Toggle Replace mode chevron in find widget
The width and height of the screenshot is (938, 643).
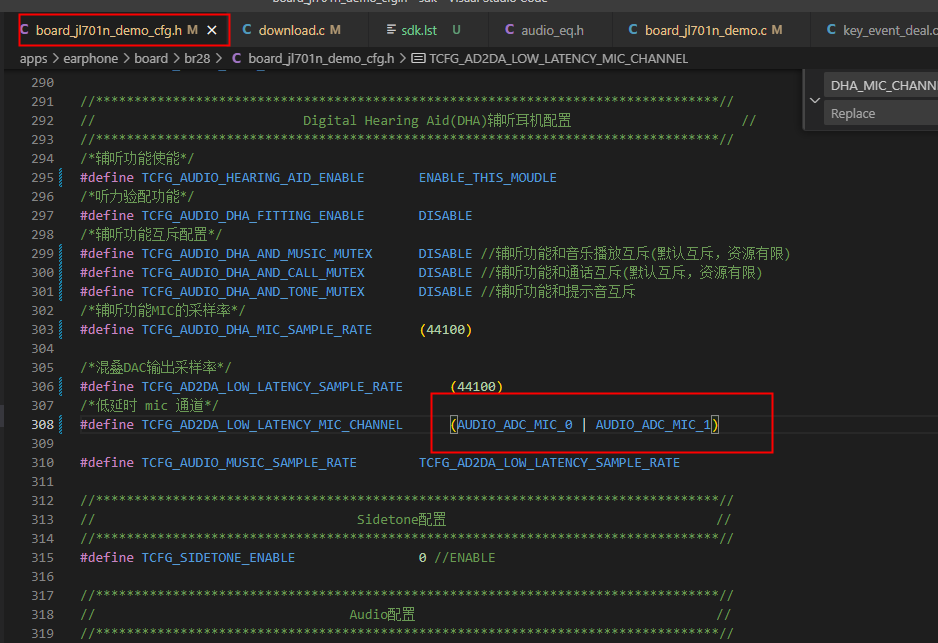tap(815, 100)
